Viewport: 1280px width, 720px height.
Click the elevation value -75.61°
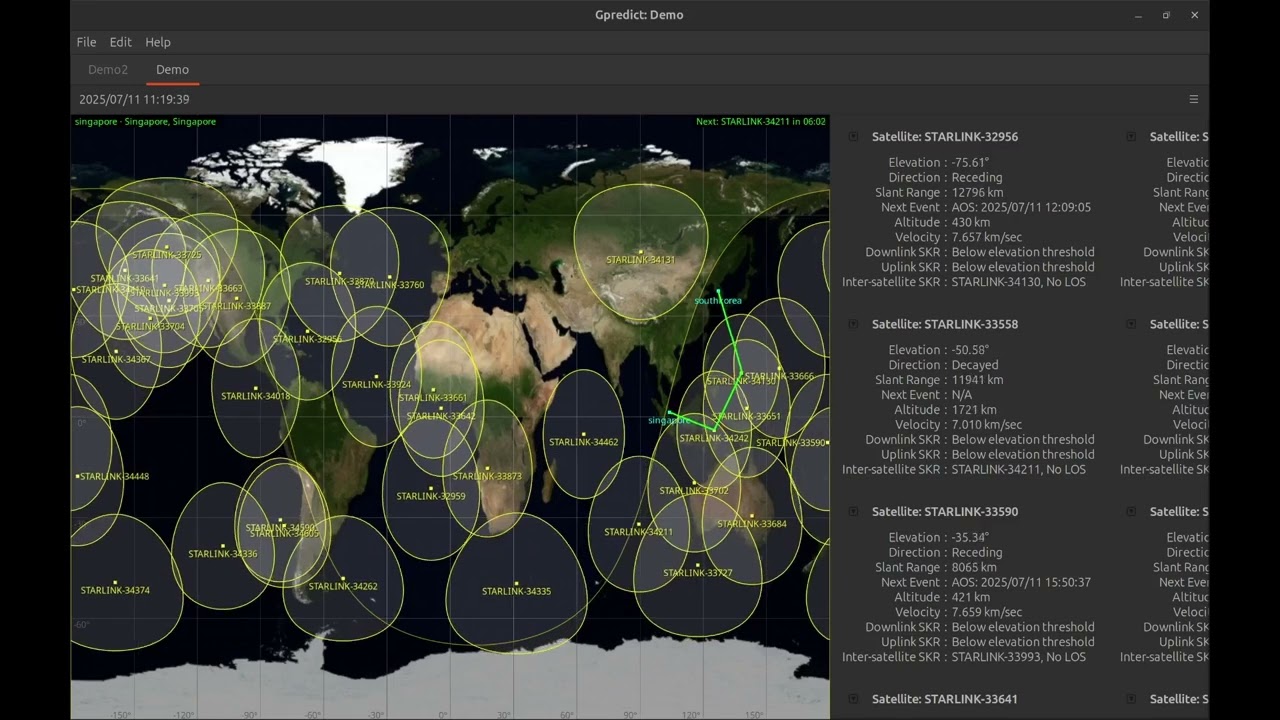point(970,162)
